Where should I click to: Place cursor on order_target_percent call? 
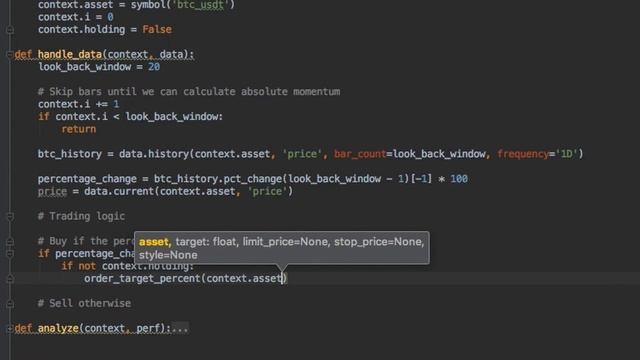pos(142,279)
